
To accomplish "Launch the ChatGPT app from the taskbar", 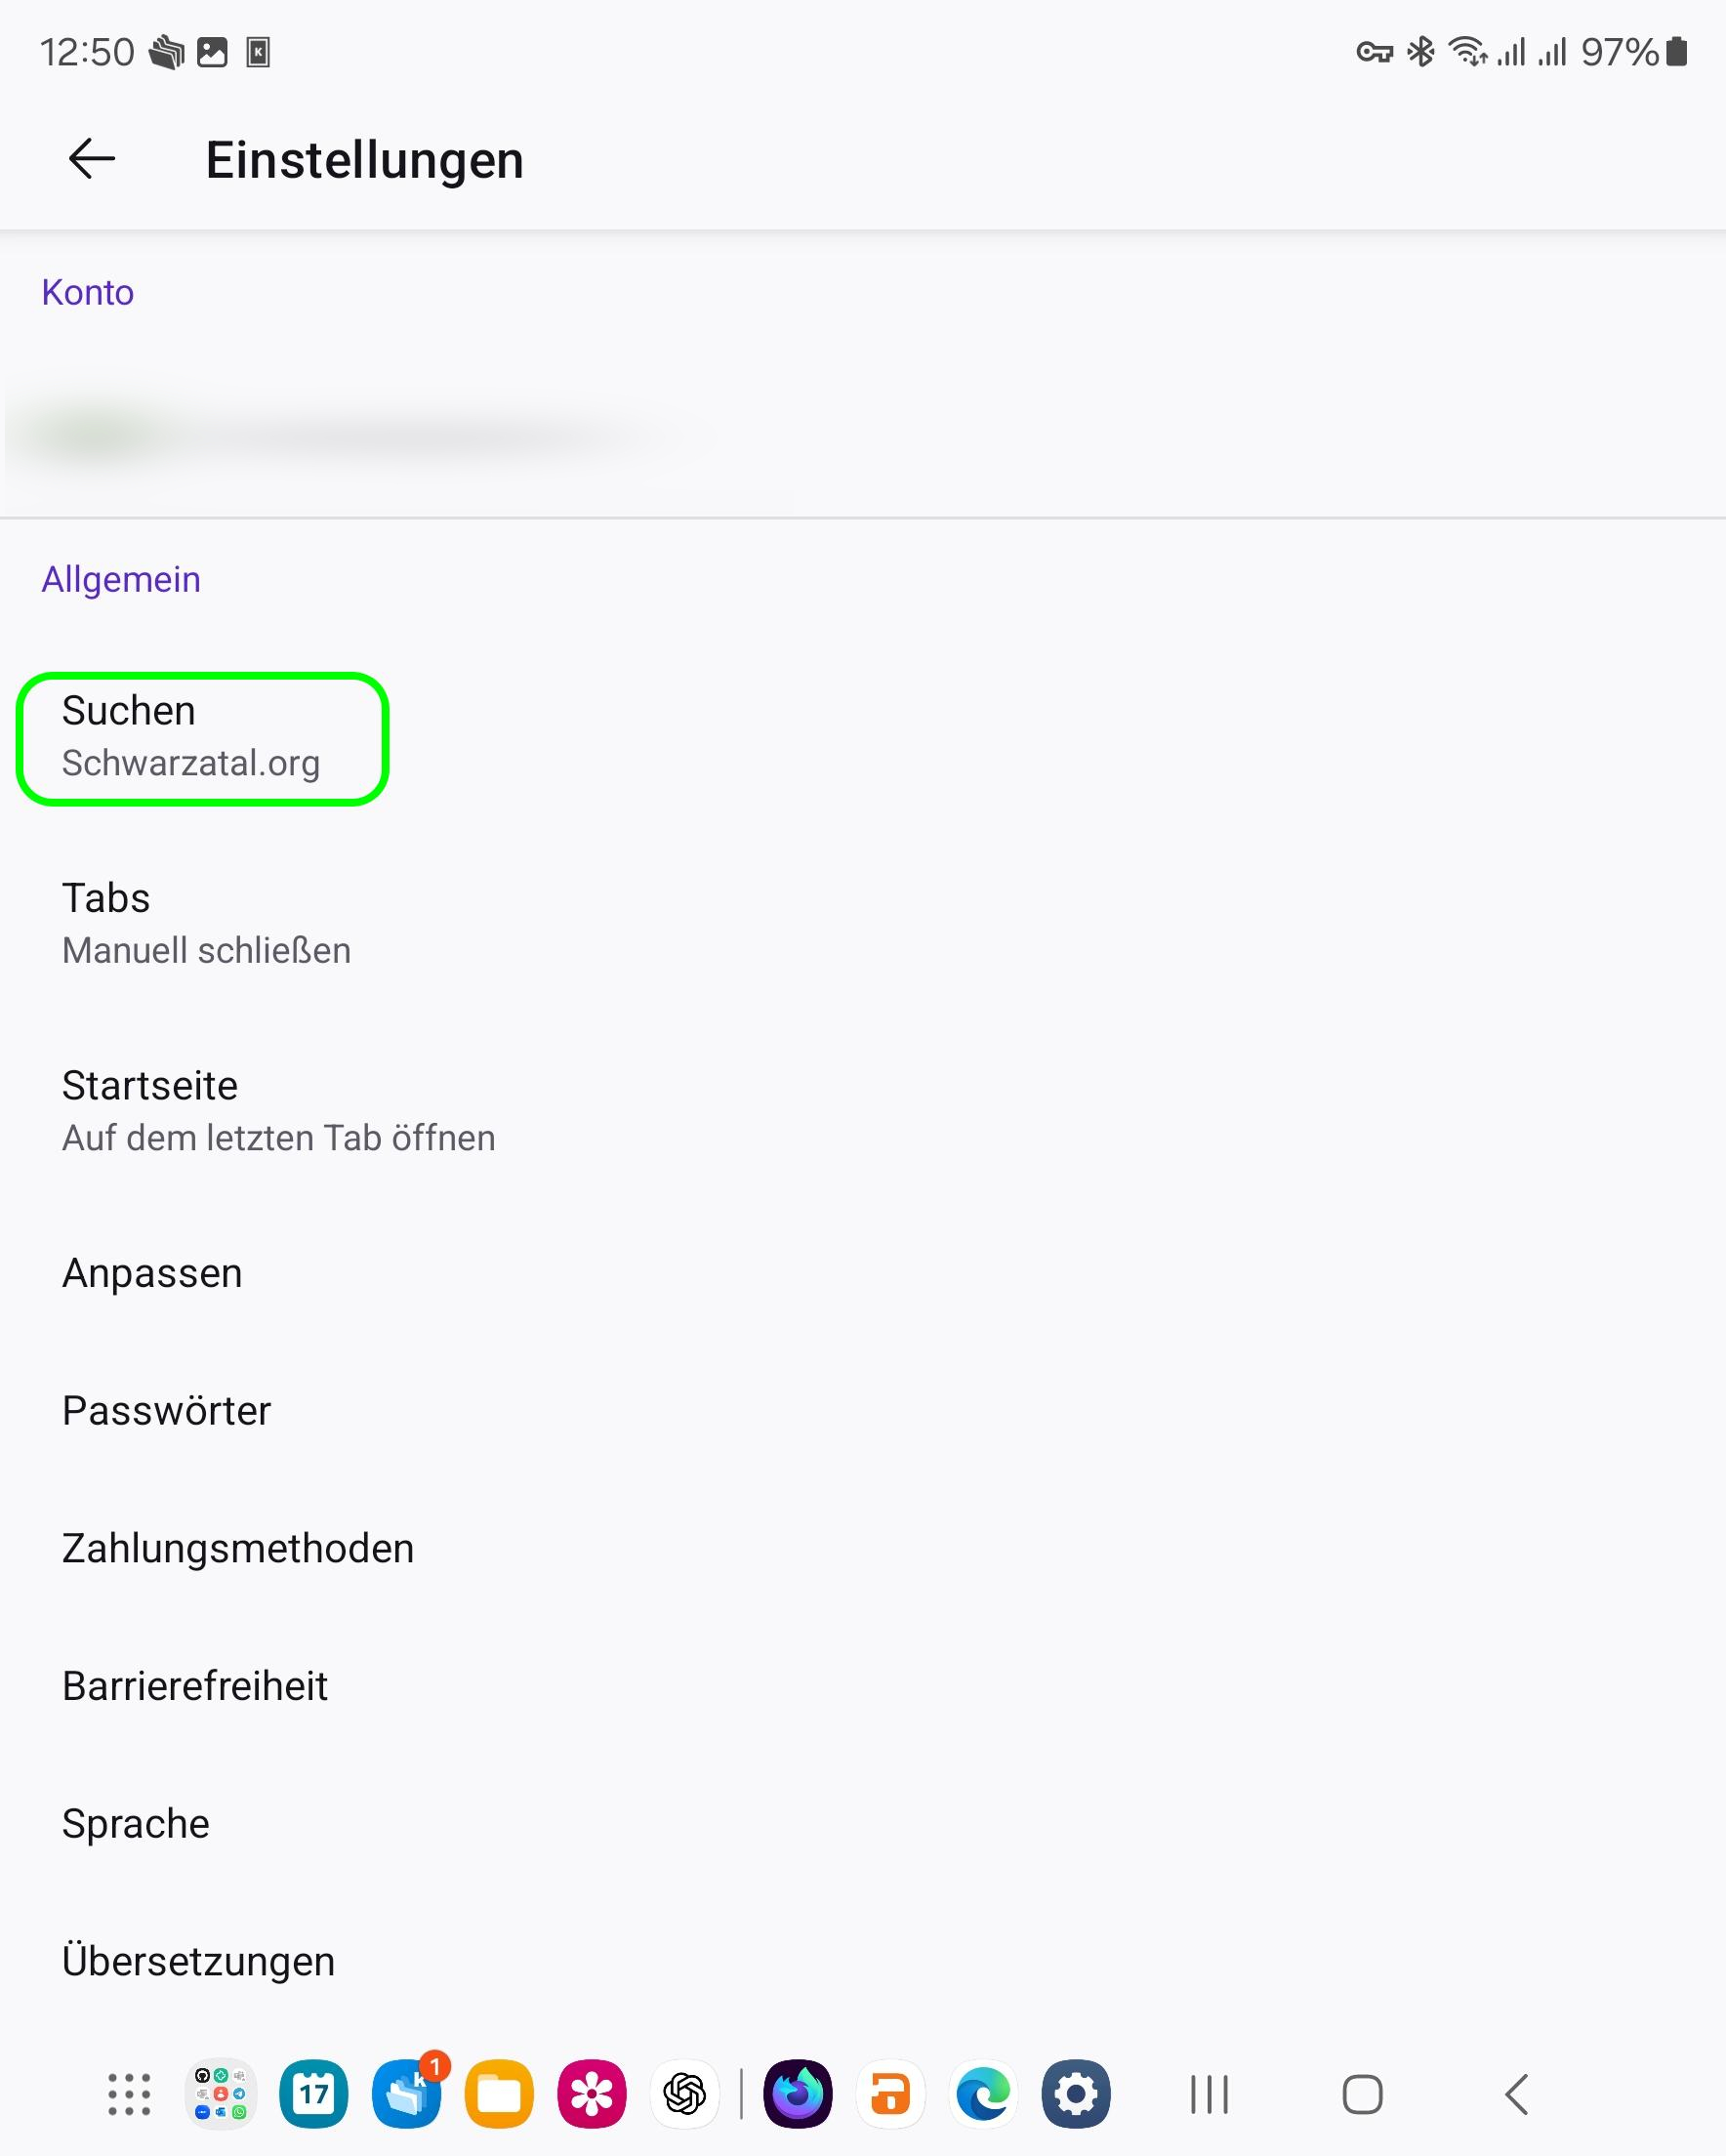I will coord(685,2094).
